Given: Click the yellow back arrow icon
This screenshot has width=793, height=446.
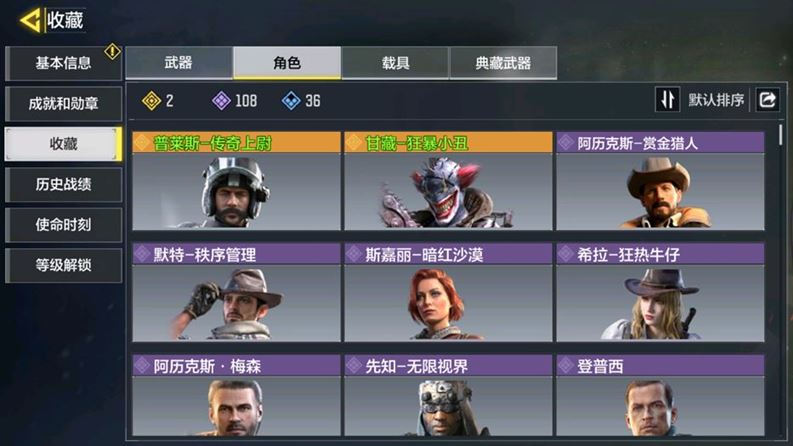Looking at the screenshot, I should click(x=30, y=20).
